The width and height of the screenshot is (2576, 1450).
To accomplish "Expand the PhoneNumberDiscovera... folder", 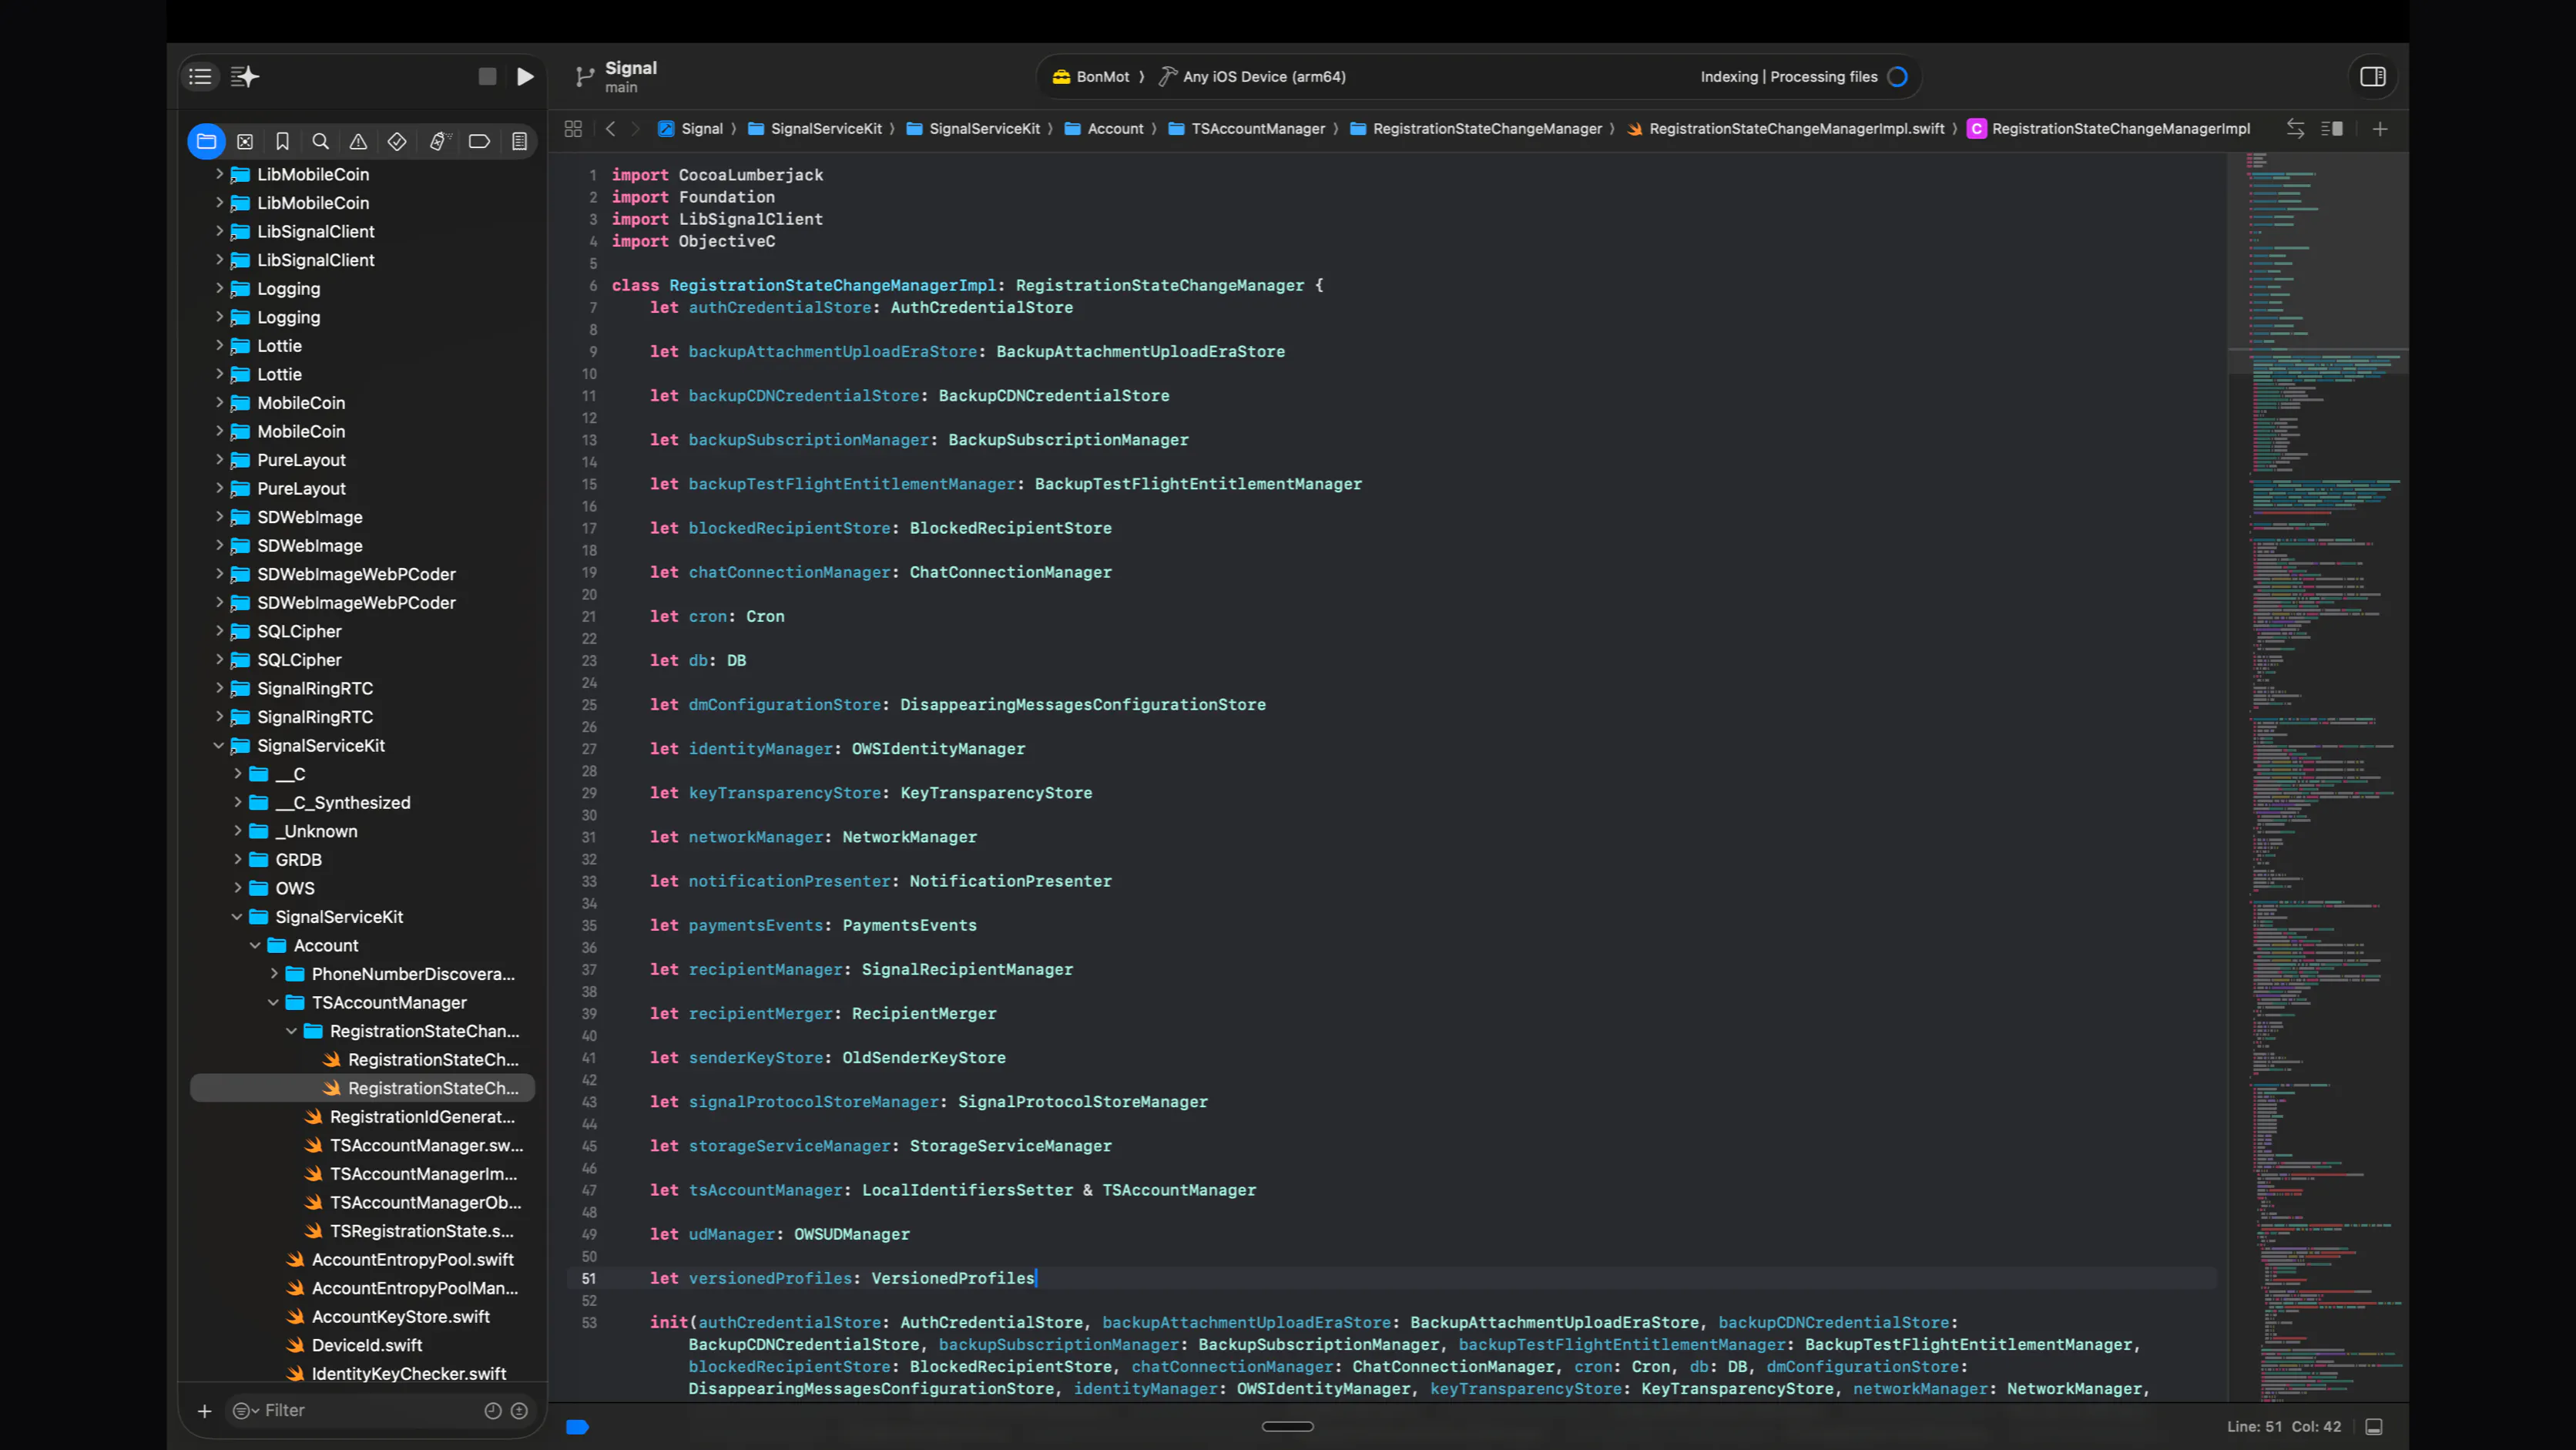I will pos(274,974).
